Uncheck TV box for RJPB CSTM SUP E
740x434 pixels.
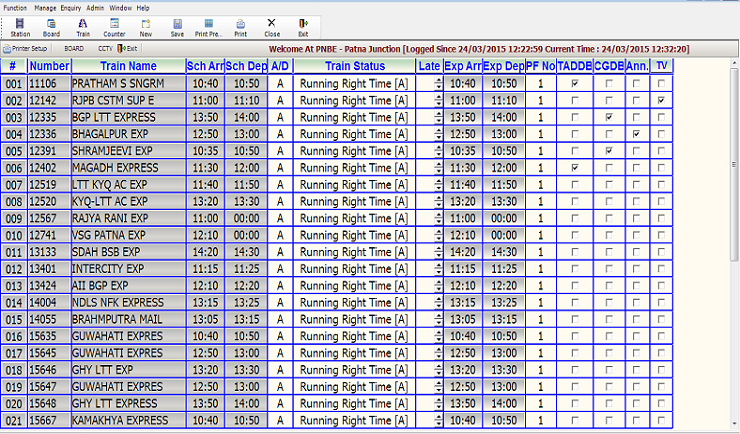click(x=662, y=101)
